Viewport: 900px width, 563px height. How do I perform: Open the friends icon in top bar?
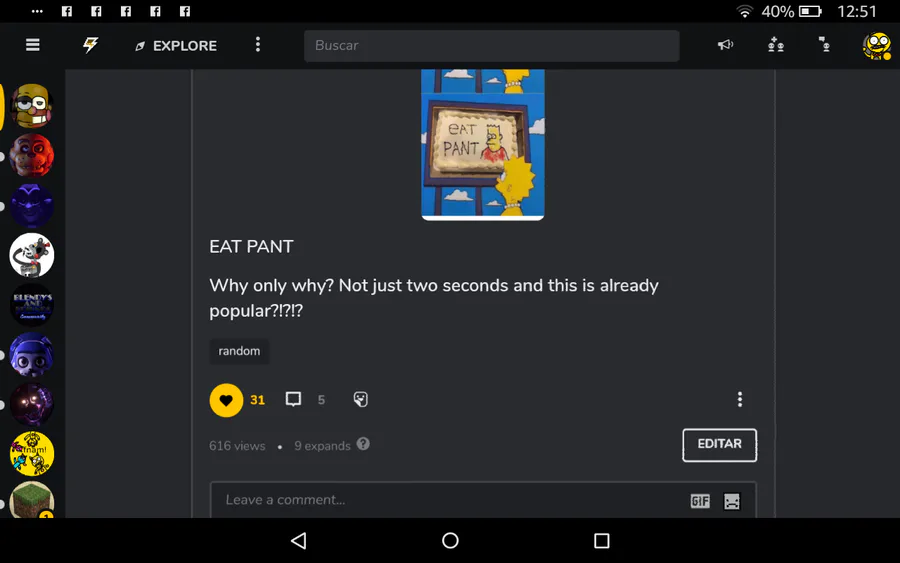pyautogui.click(x=775, y=45)
